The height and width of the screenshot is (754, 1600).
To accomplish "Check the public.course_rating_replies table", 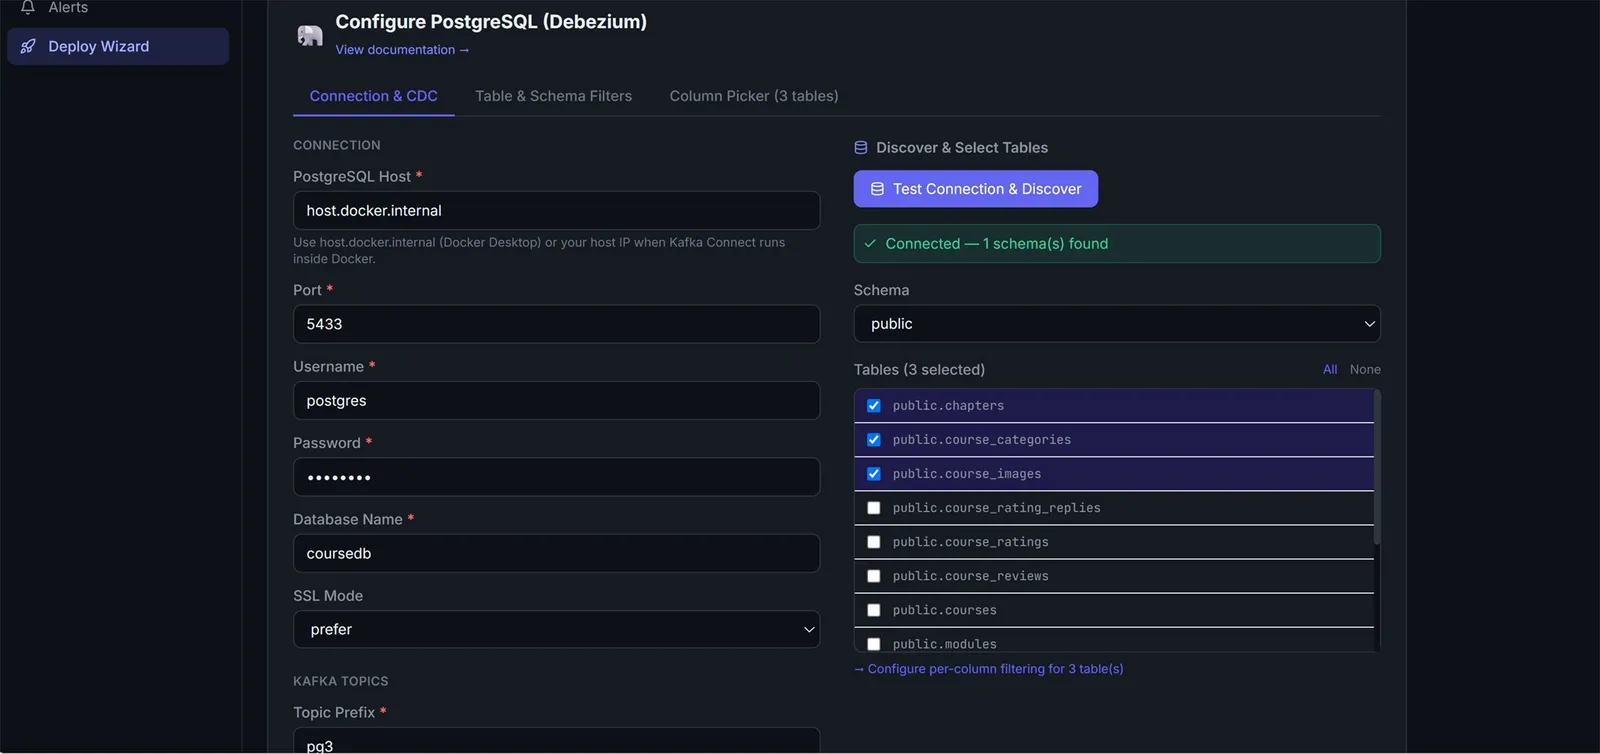I will point(874,508).
